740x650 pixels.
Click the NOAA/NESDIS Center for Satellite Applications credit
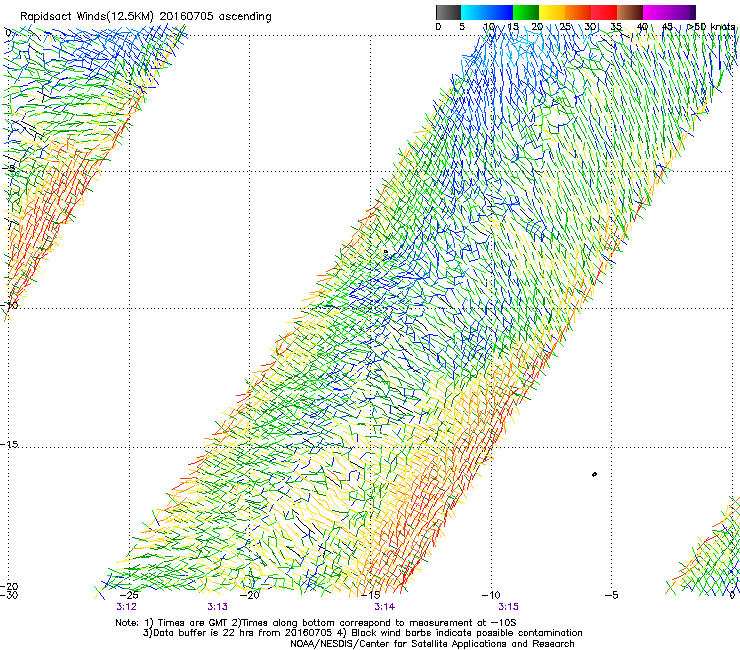click(432, 644)
